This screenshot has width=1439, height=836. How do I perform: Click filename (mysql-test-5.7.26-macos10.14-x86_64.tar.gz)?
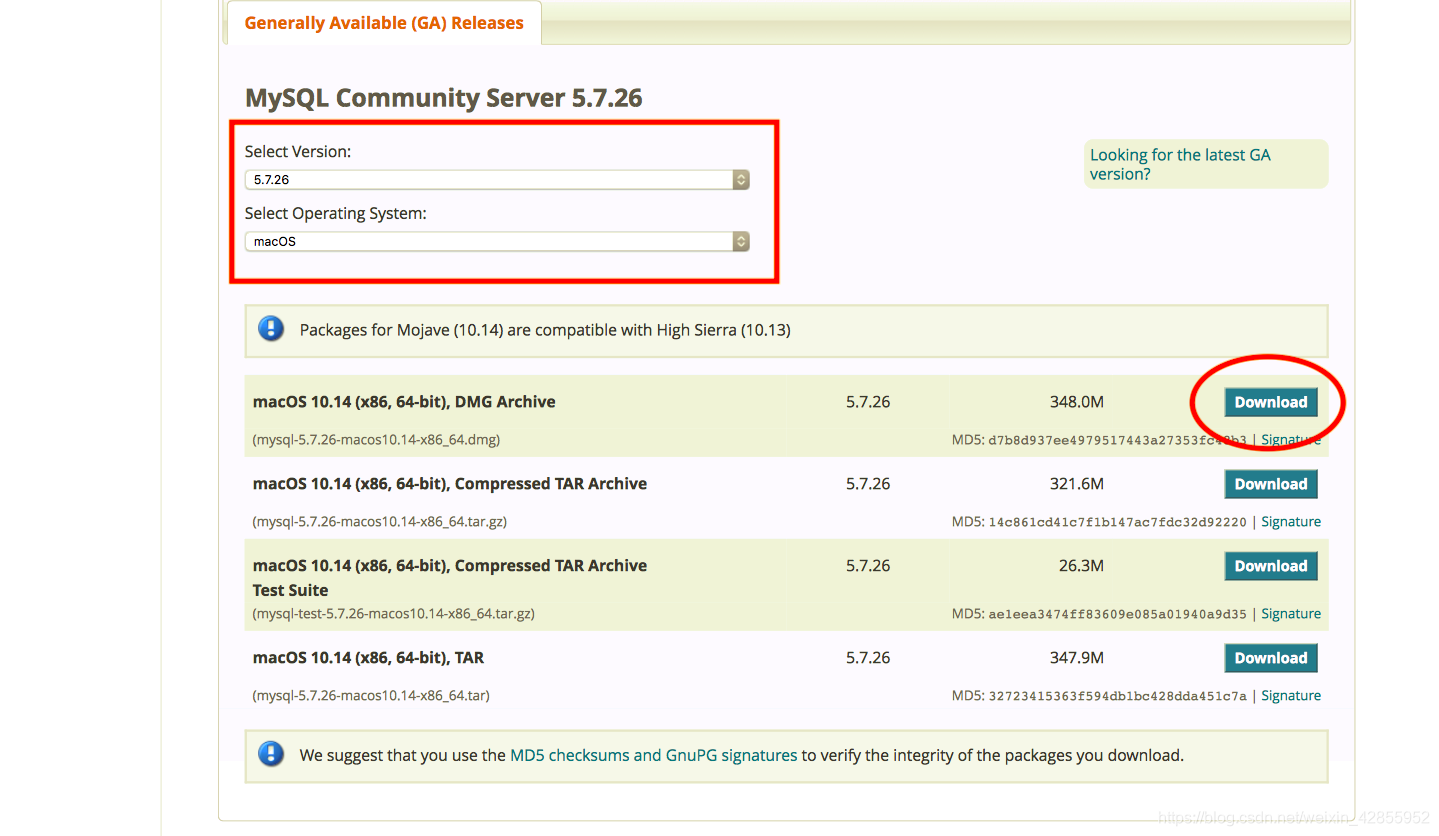tap(394, 614)
